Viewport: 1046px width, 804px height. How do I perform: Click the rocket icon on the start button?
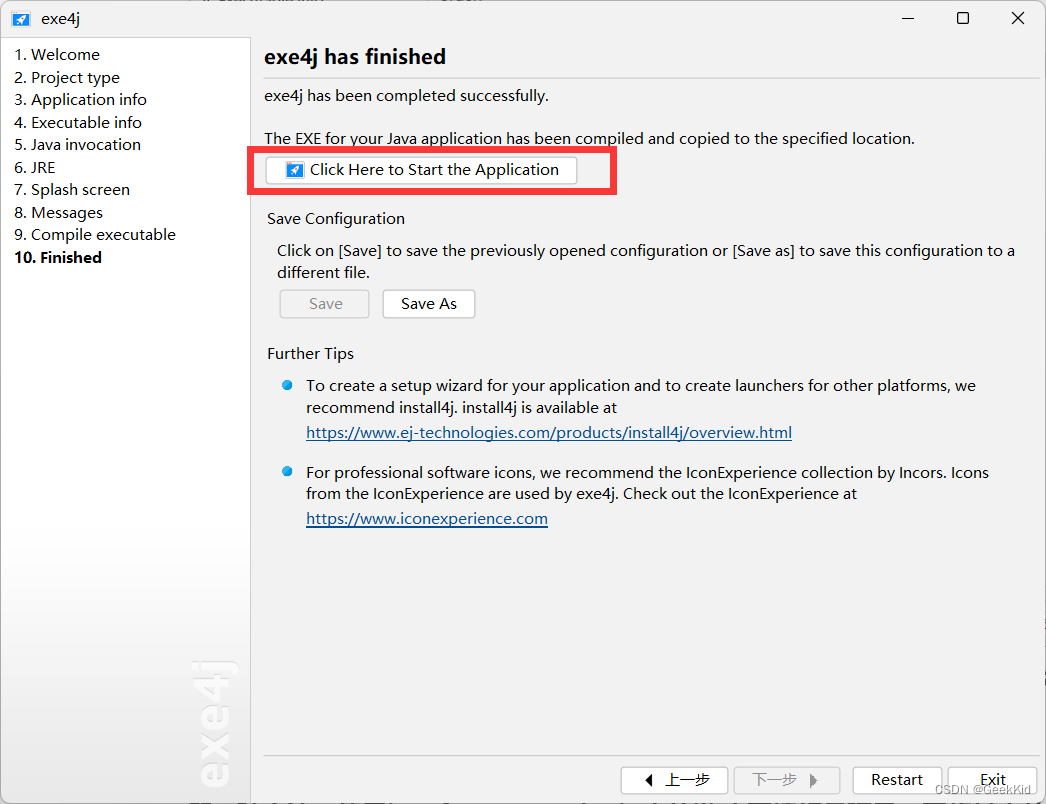(294, 170)
